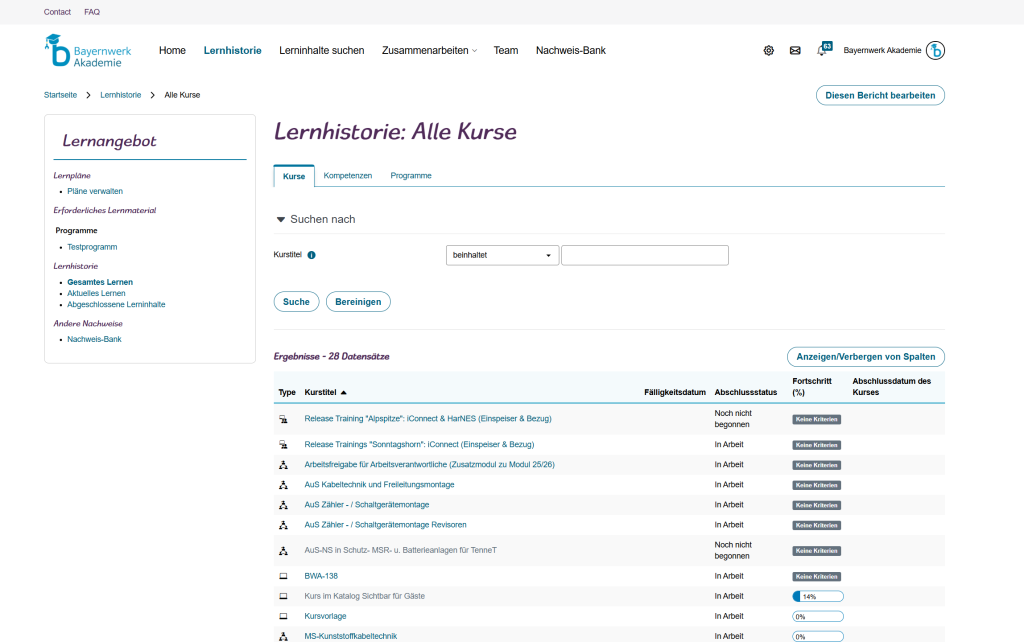The width and height of the screenshot is (1024, 642).
Task: Focus the Kurstitel search text field
Action: point(645,255)
